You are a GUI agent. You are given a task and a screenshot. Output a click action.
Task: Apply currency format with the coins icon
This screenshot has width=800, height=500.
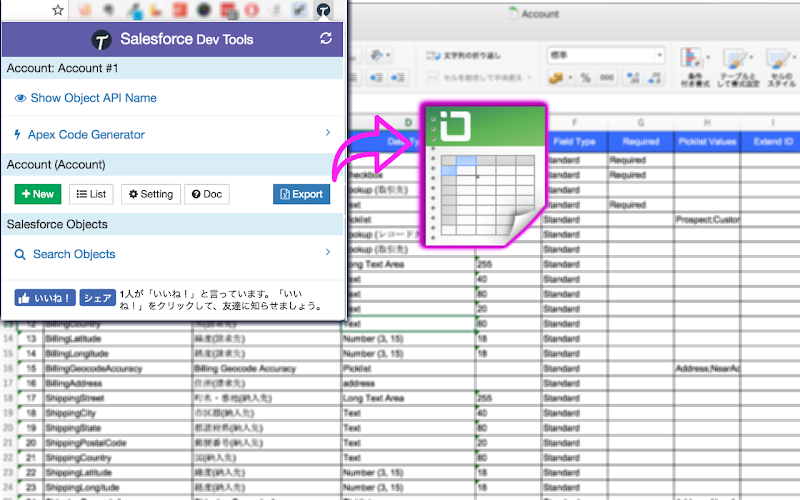pyautogui.click(x=556, y=78)
